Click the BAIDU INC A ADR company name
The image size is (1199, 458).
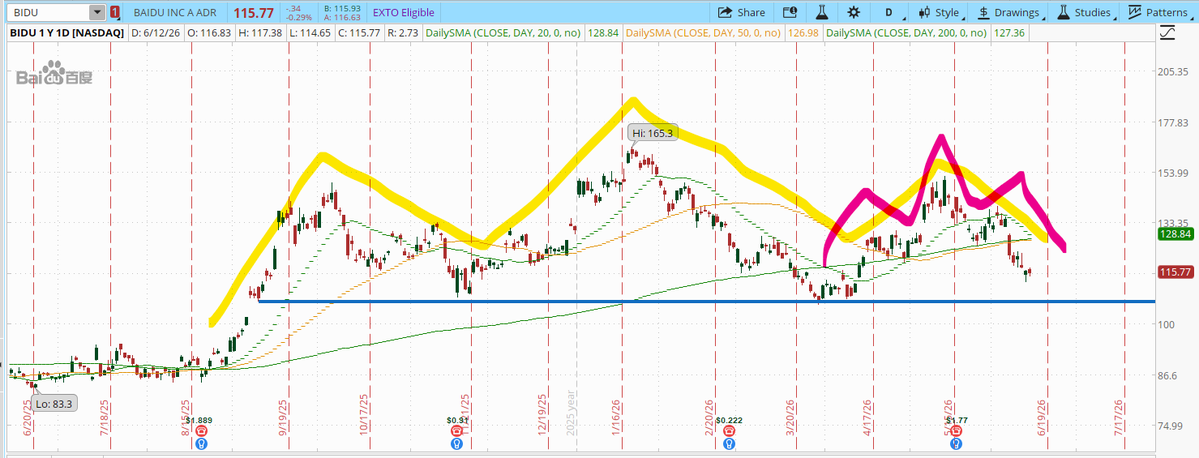[177, 12]
